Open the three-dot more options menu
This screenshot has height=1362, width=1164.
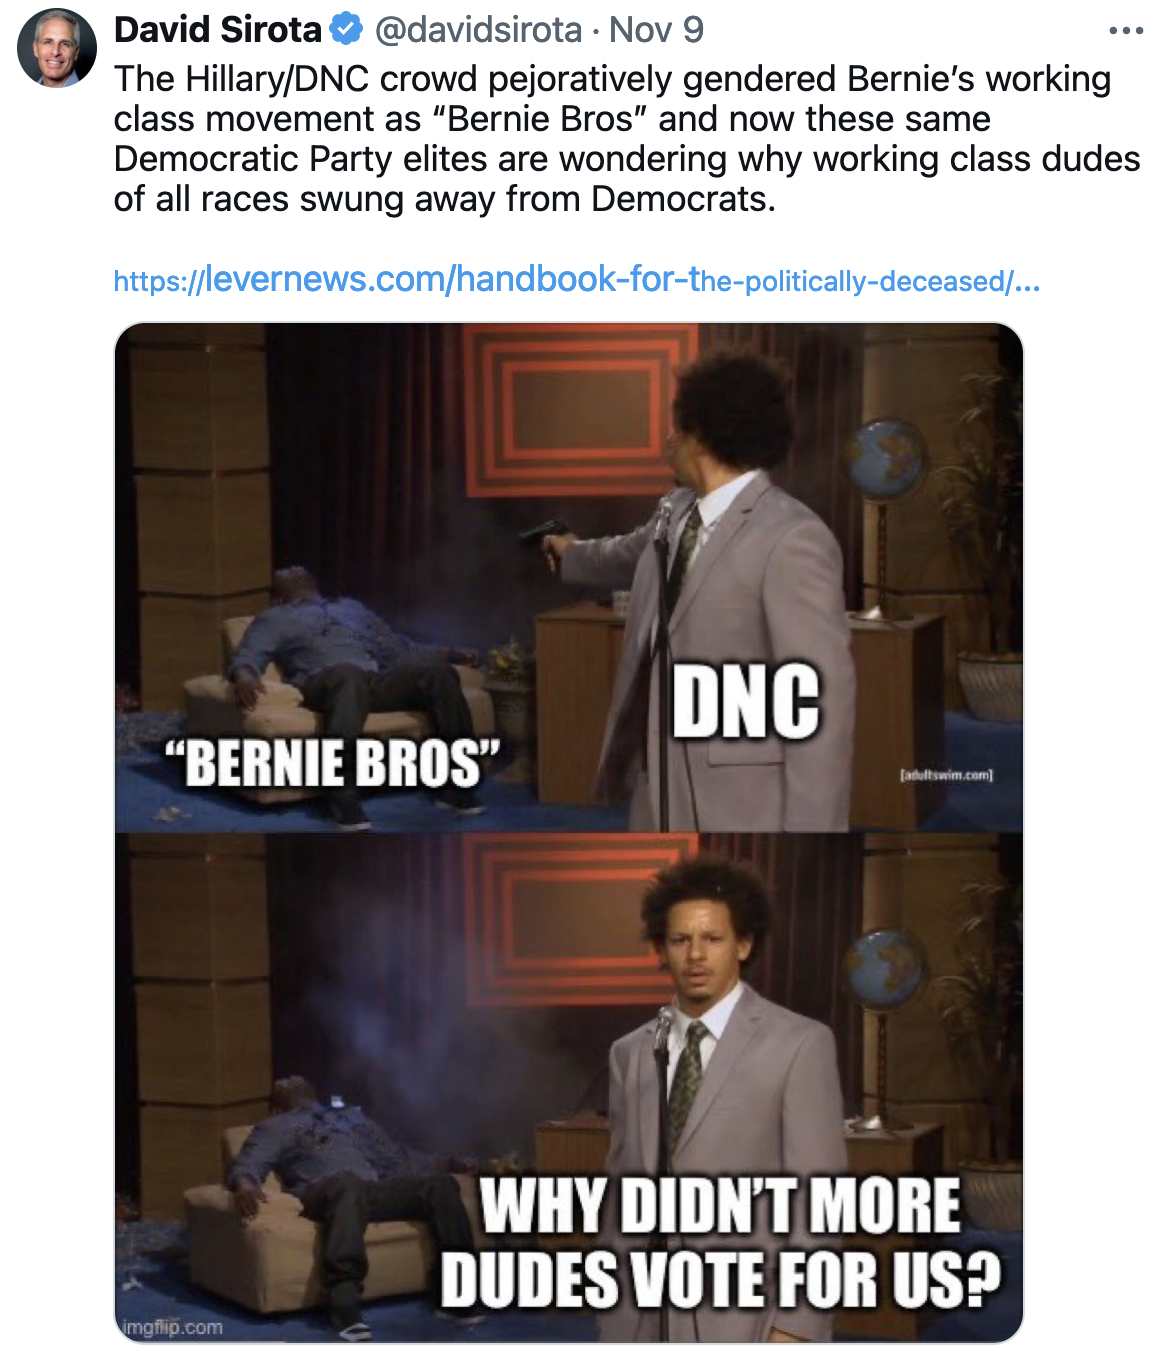coord(1126,31)
